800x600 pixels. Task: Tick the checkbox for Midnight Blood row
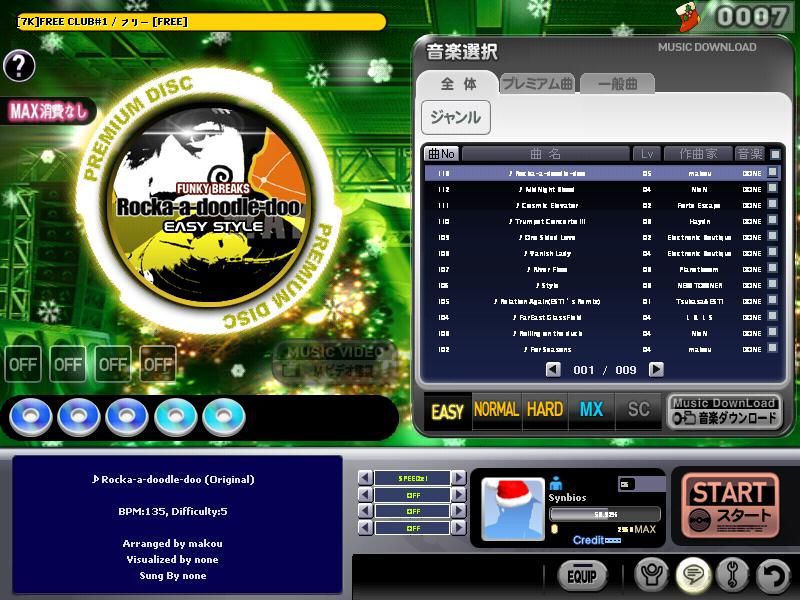[x=772, y=189]
